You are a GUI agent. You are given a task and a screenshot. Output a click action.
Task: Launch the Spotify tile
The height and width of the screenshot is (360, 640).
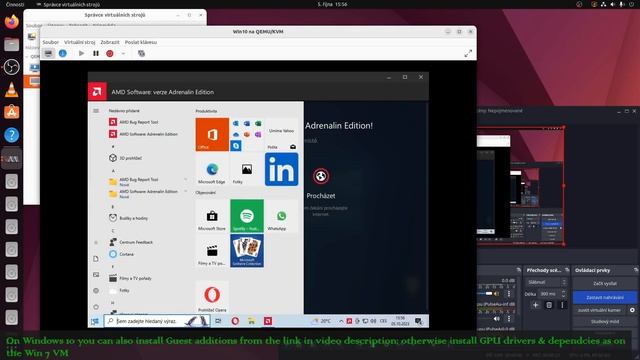247,216
